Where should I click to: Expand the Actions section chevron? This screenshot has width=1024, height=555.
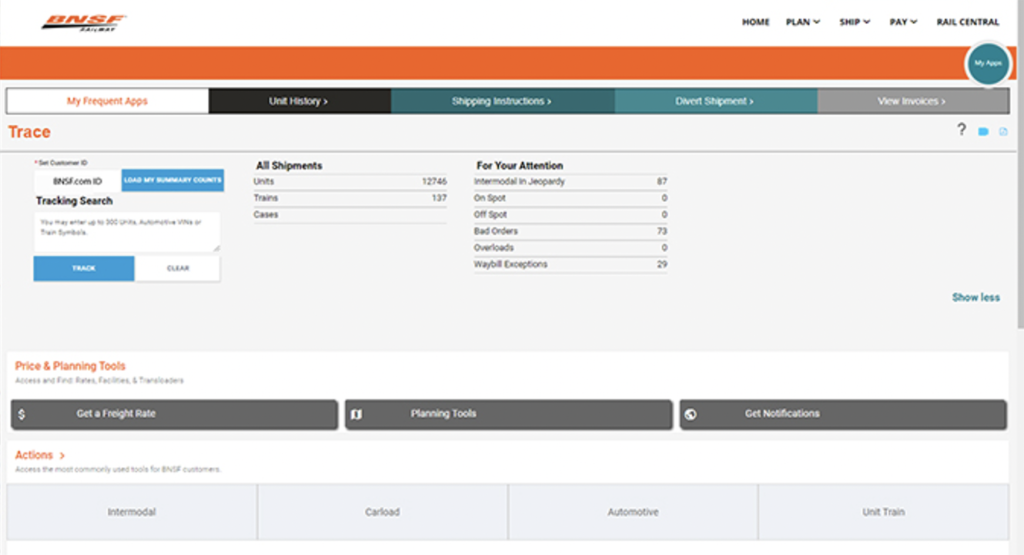click(62, 456)
